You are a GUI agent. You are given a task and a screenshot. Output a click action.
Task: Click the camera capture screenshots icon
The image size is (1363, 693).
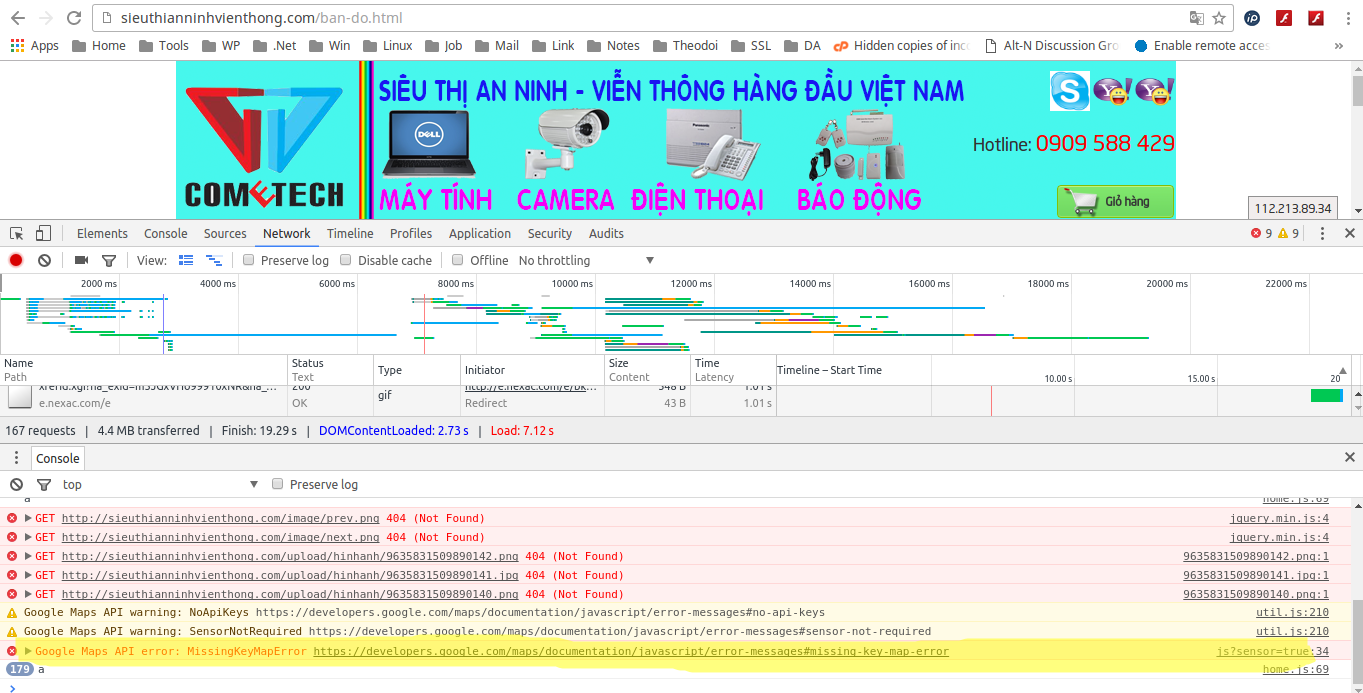point(82,260)
